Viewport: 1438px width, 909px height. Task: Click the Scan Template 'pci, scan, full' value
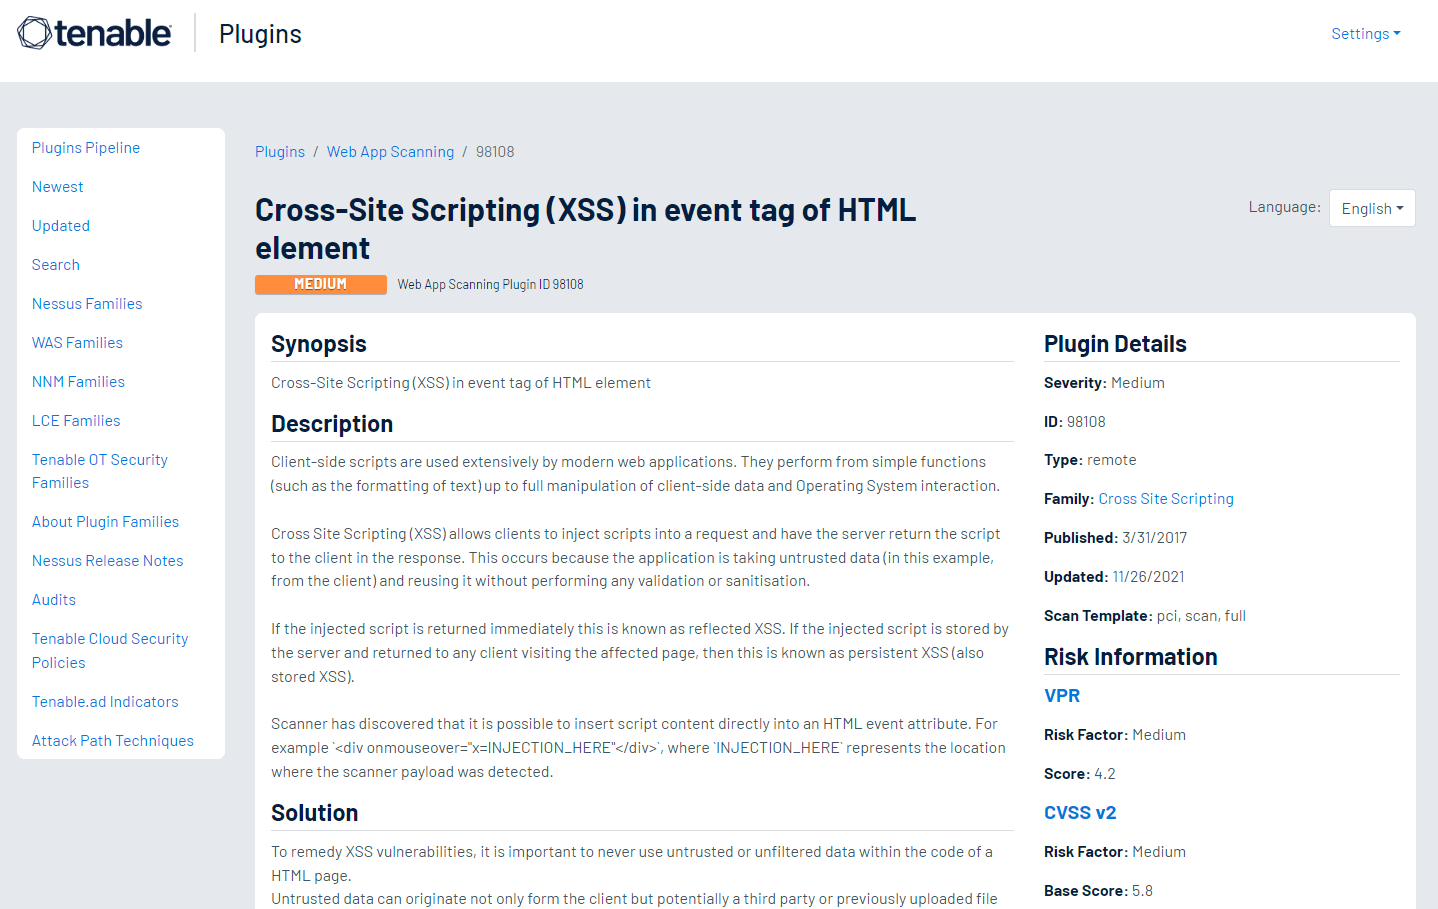(1201, 616)
